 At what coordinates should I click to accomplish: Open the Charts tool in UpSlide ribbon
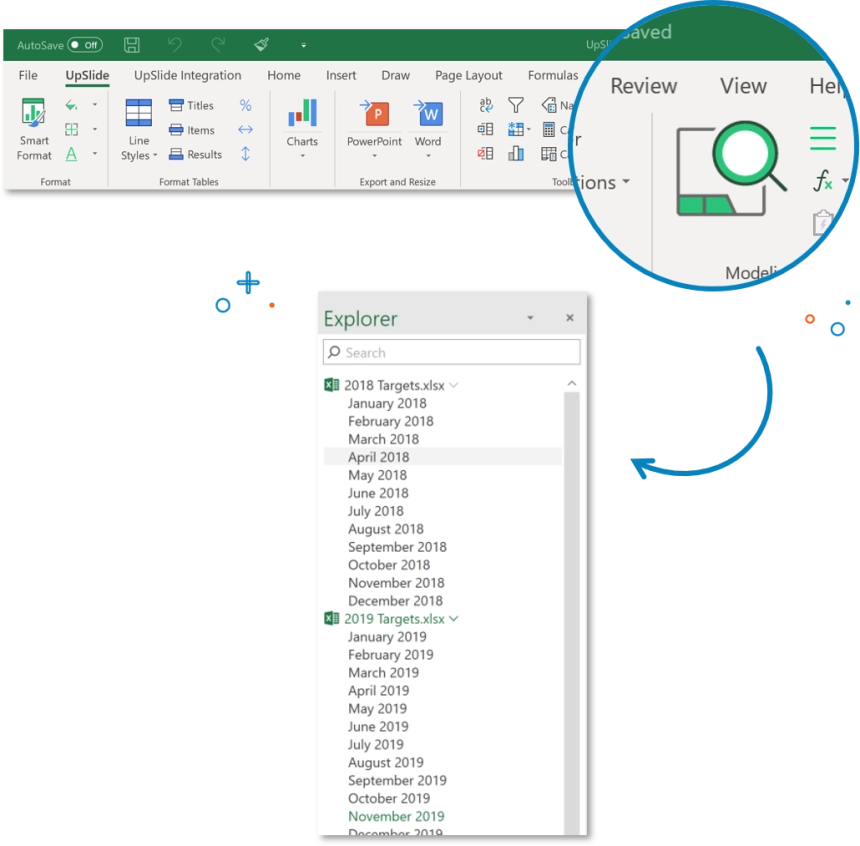(x=301, y=122)
